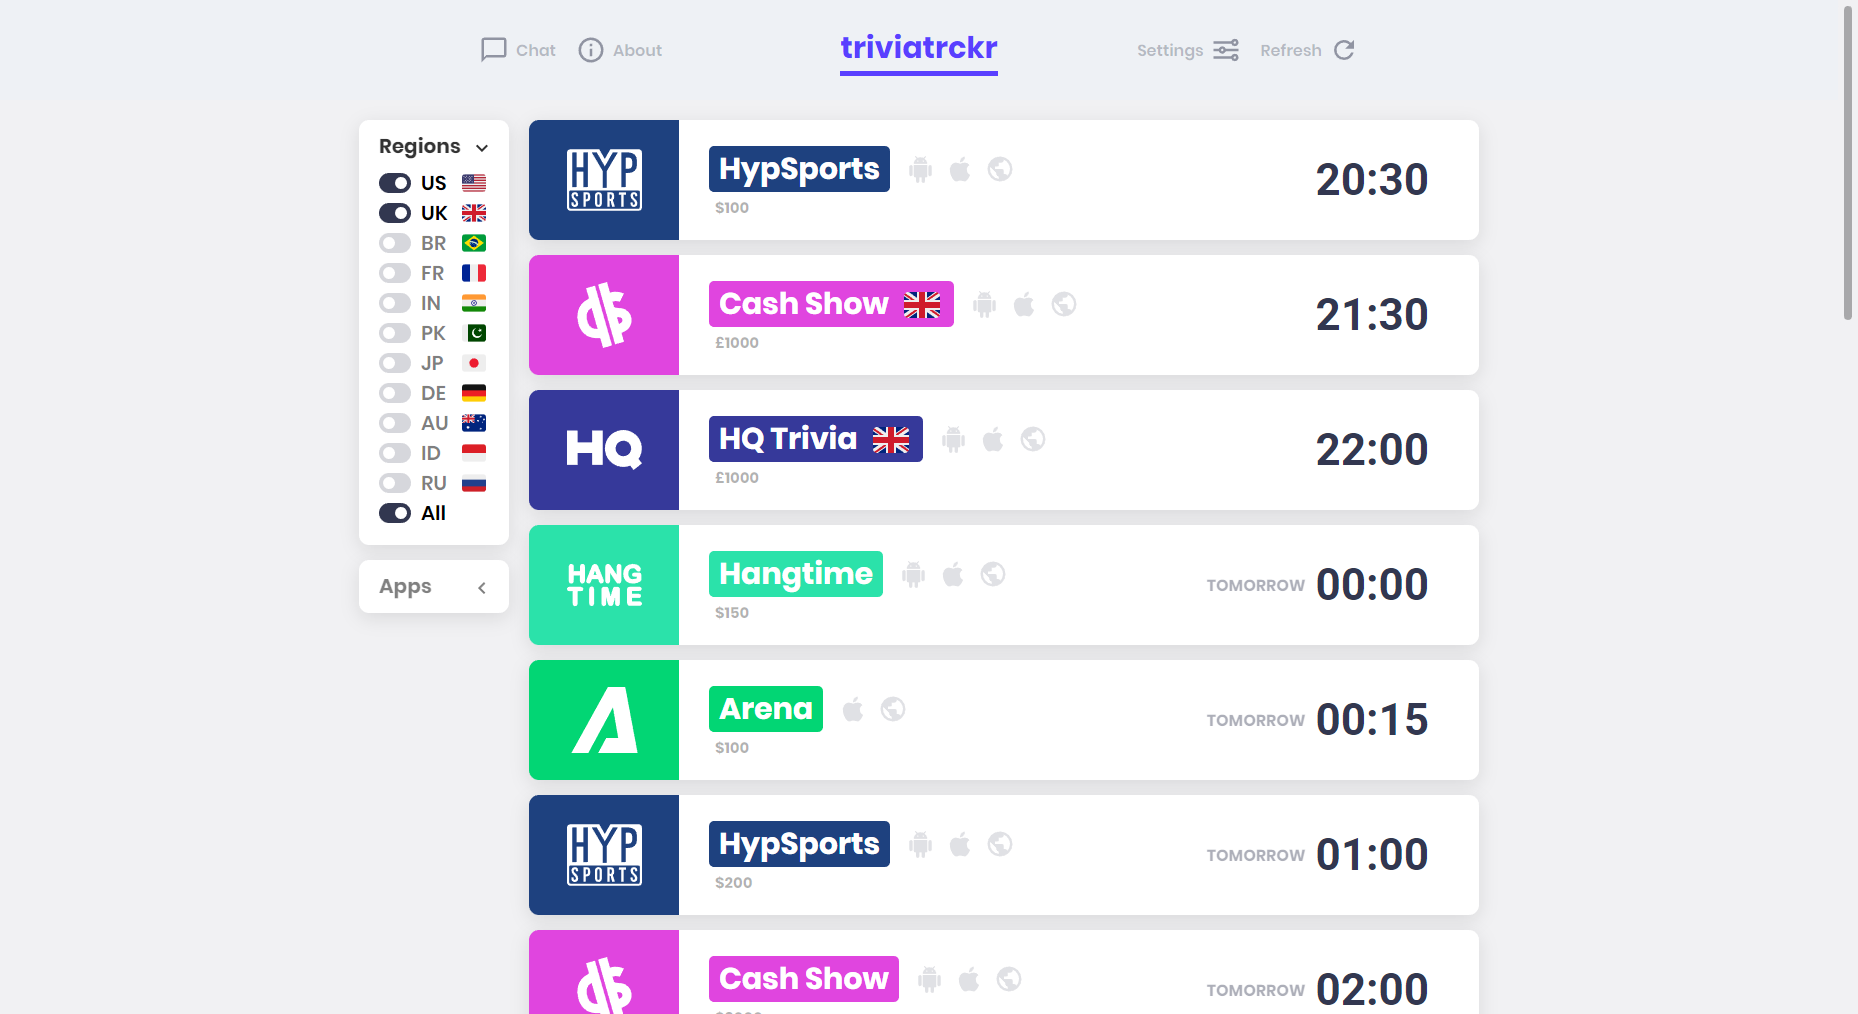Click the Android icon on the Hangtime row

(912, 574)
